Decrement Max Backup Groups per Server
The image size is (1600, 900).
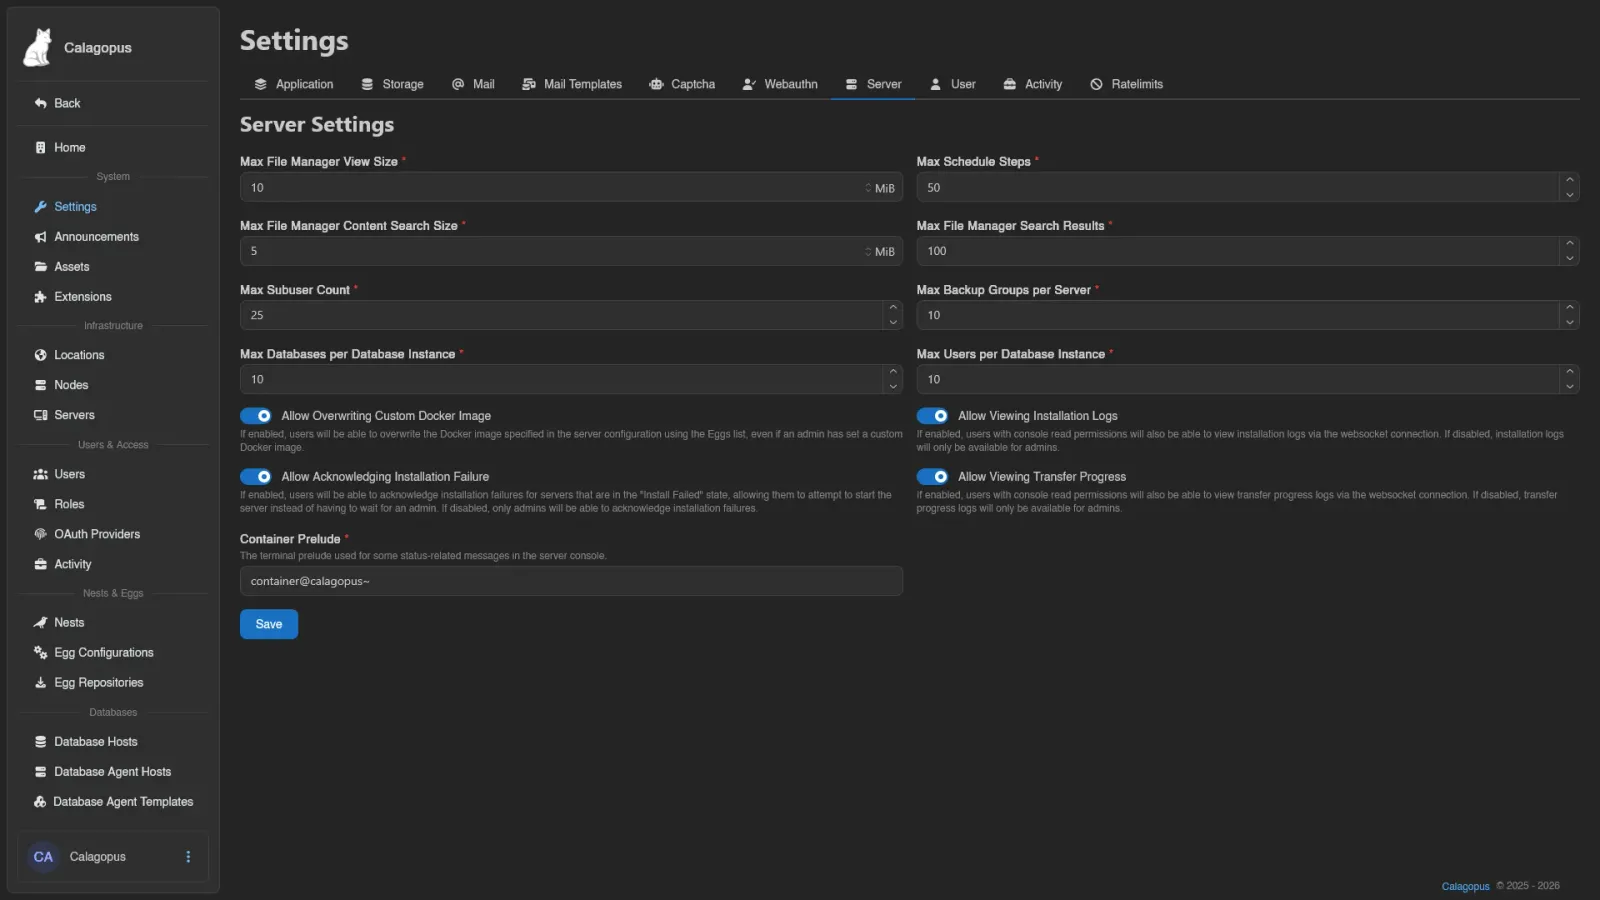coord(1570,322)
